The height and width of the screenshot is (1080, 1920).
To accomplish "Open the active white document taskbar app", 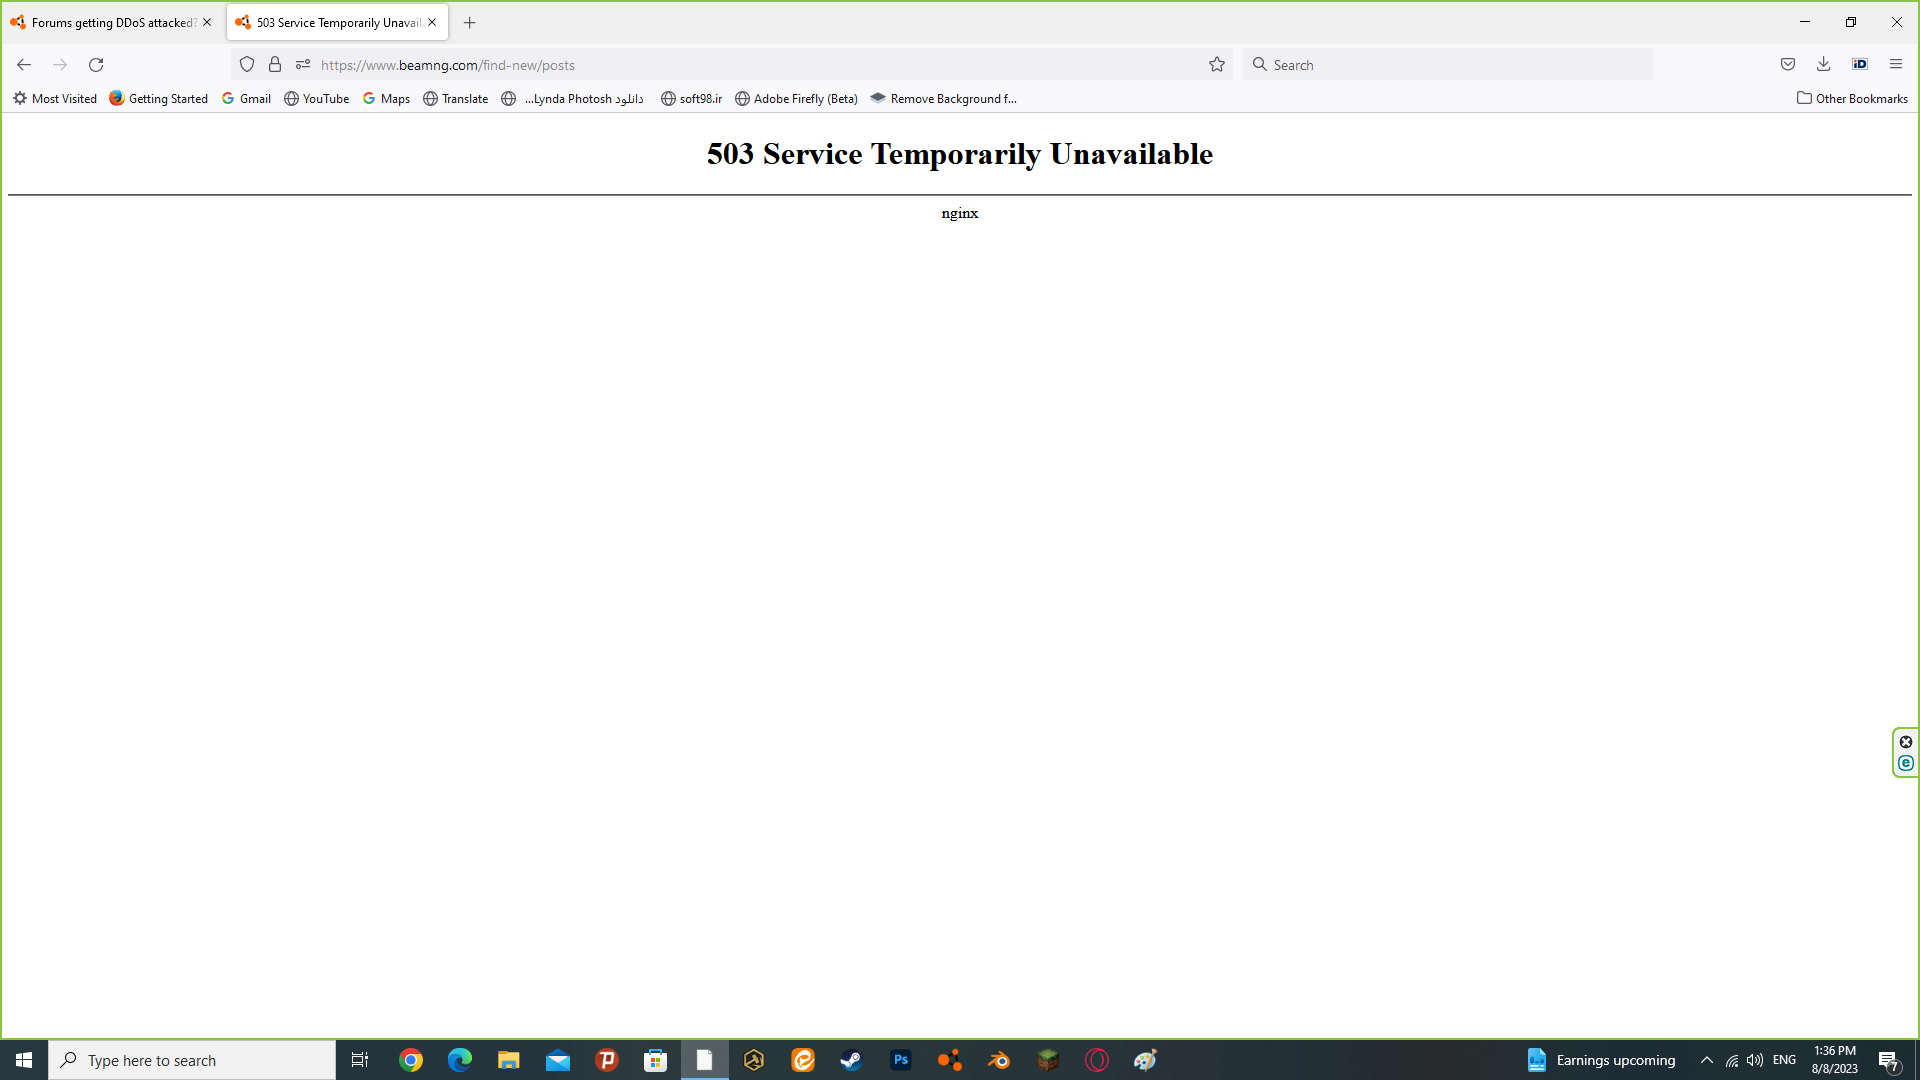I will [x=705, y=1060].
